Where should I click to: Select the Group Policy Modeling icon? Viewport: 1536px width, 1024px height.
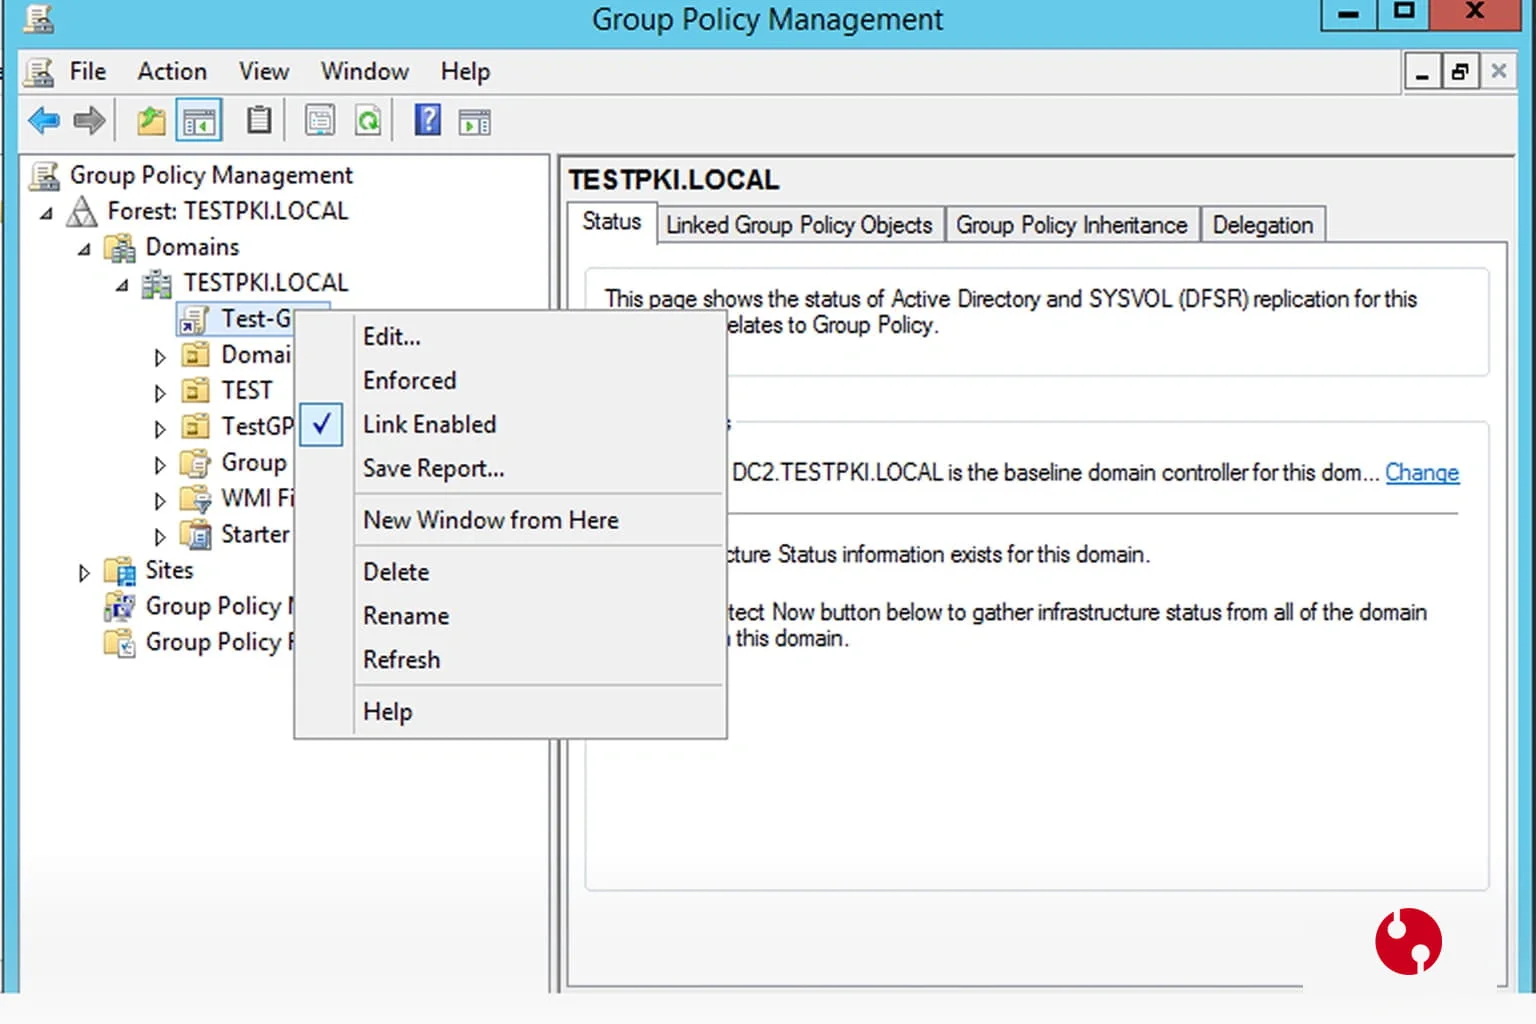coord(120,606)
